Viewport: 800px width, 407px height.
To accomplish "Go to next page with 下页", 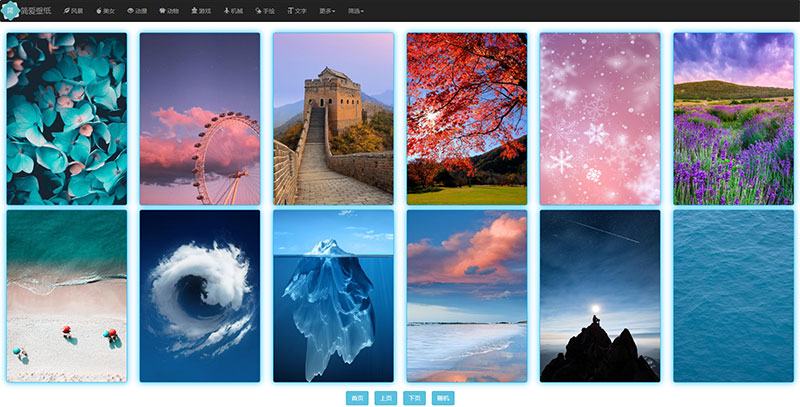I will tap(414, 398).
